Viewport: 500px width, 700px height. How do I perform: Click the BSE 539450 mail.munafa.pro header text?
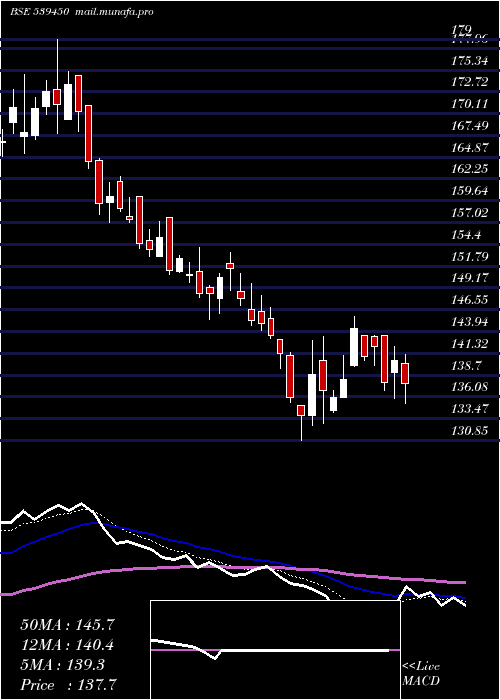click(82, 12)
